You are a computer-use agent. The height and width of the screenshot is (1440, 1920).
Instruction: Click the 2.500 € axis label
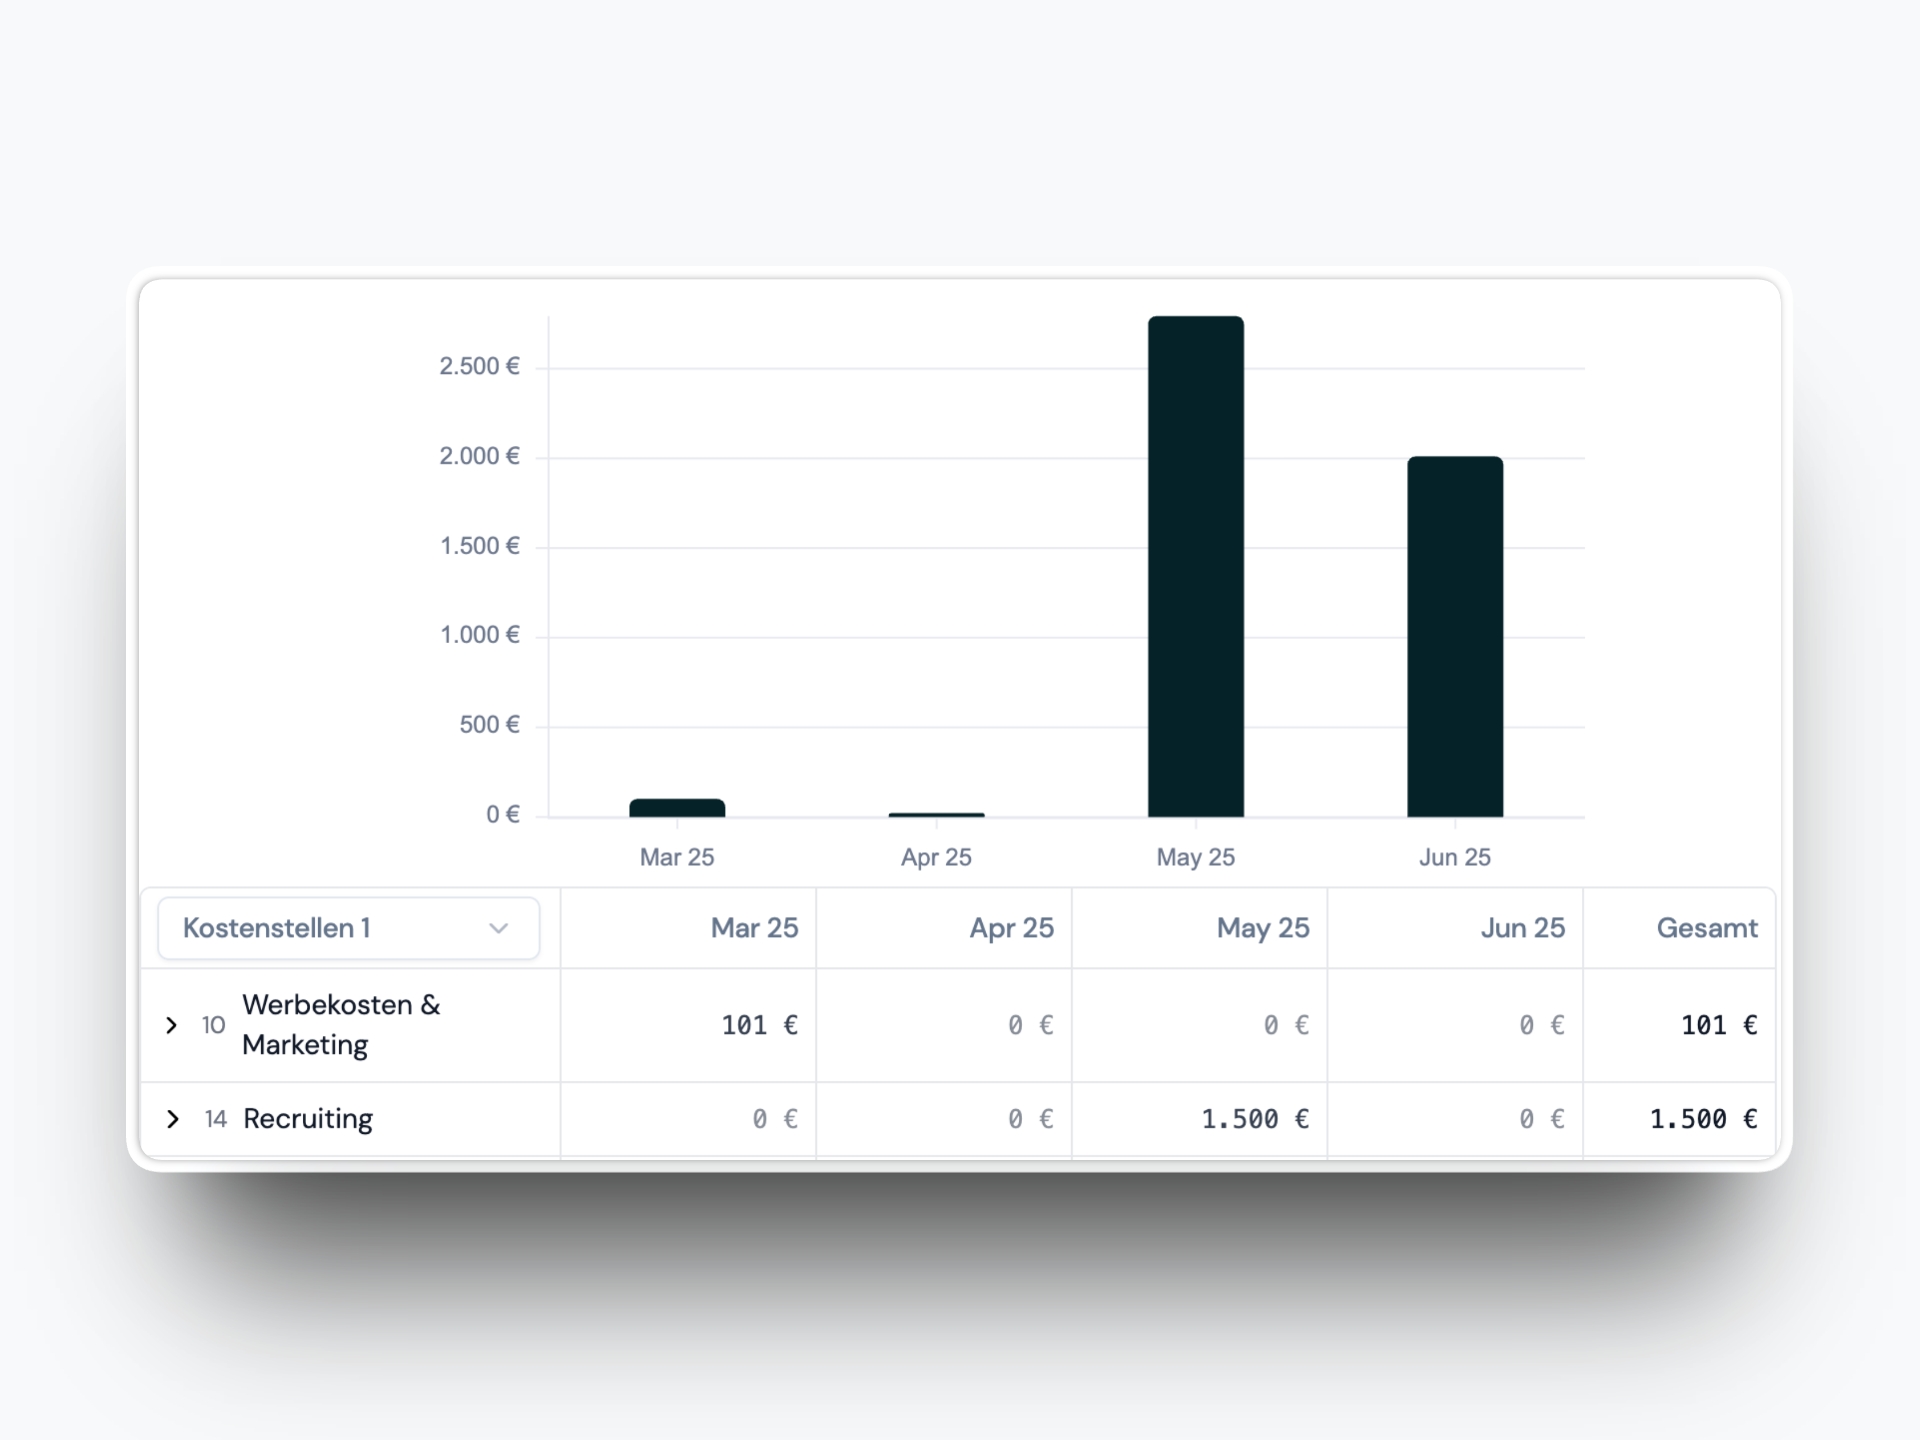pos(479,365)
